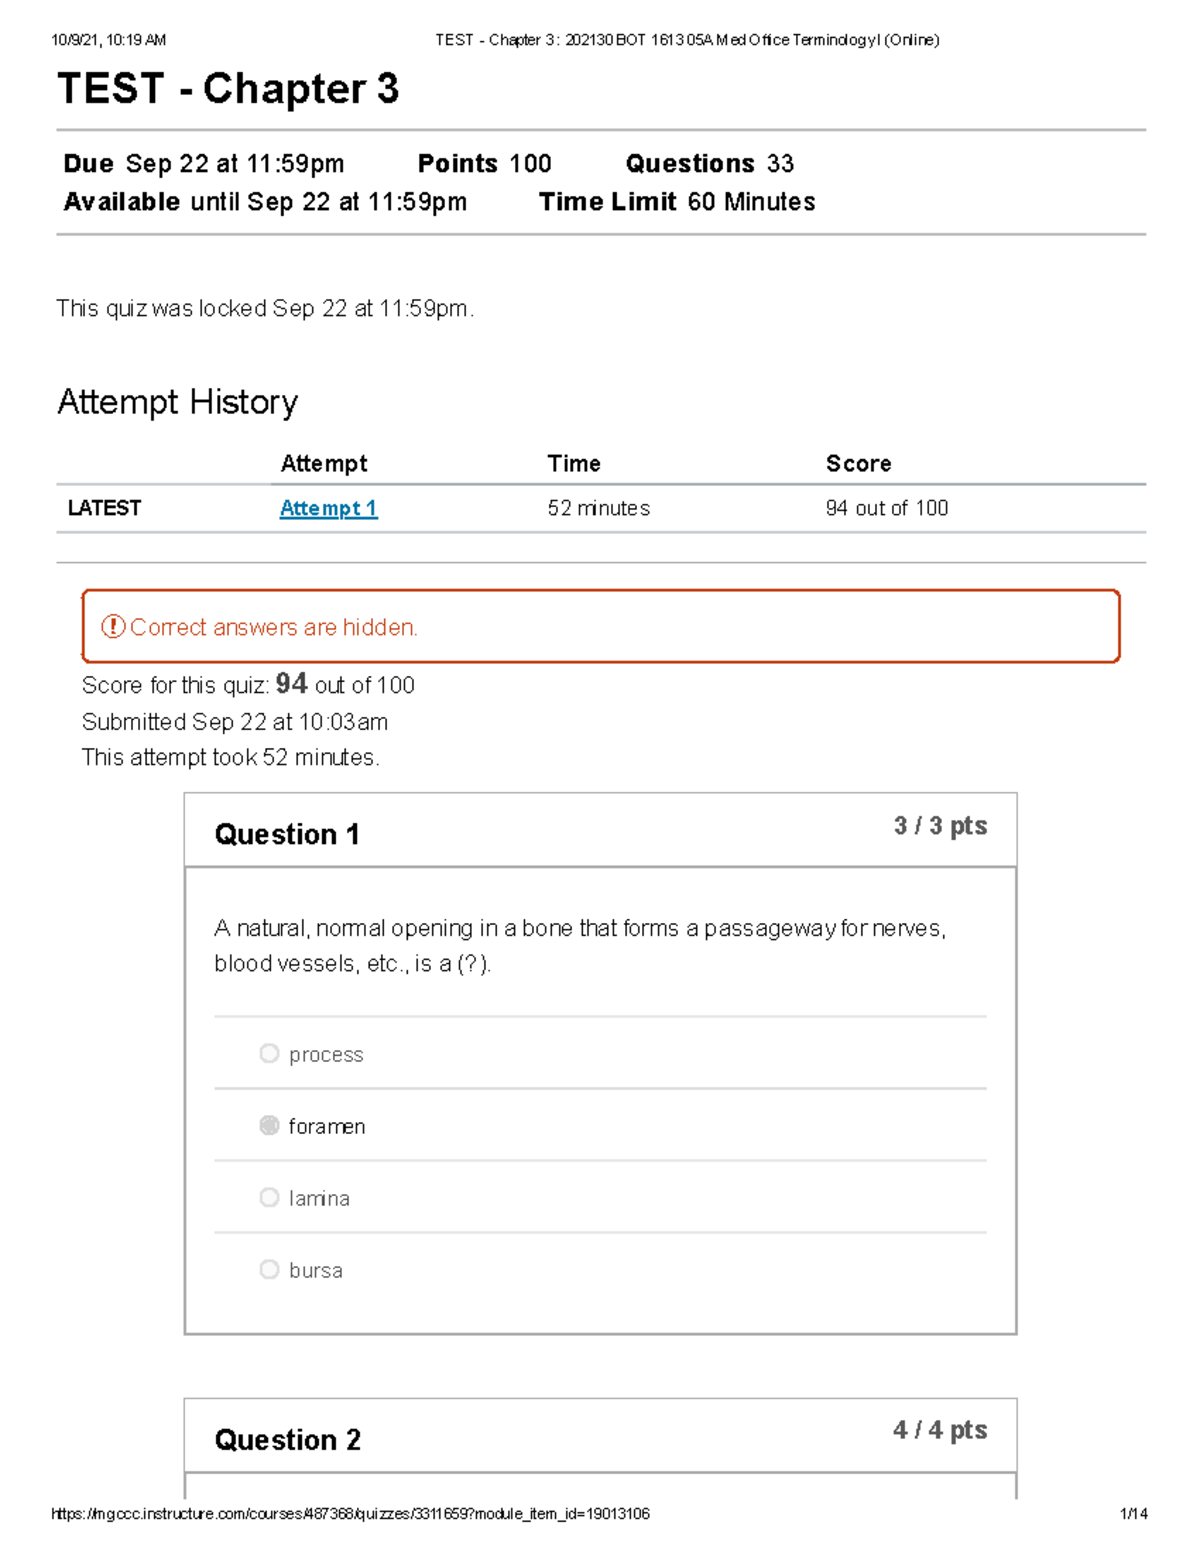The image size is (1200, 1553).
Task: Click the Time Limit 60 Minutes text
Action: [x=677, y=202]
